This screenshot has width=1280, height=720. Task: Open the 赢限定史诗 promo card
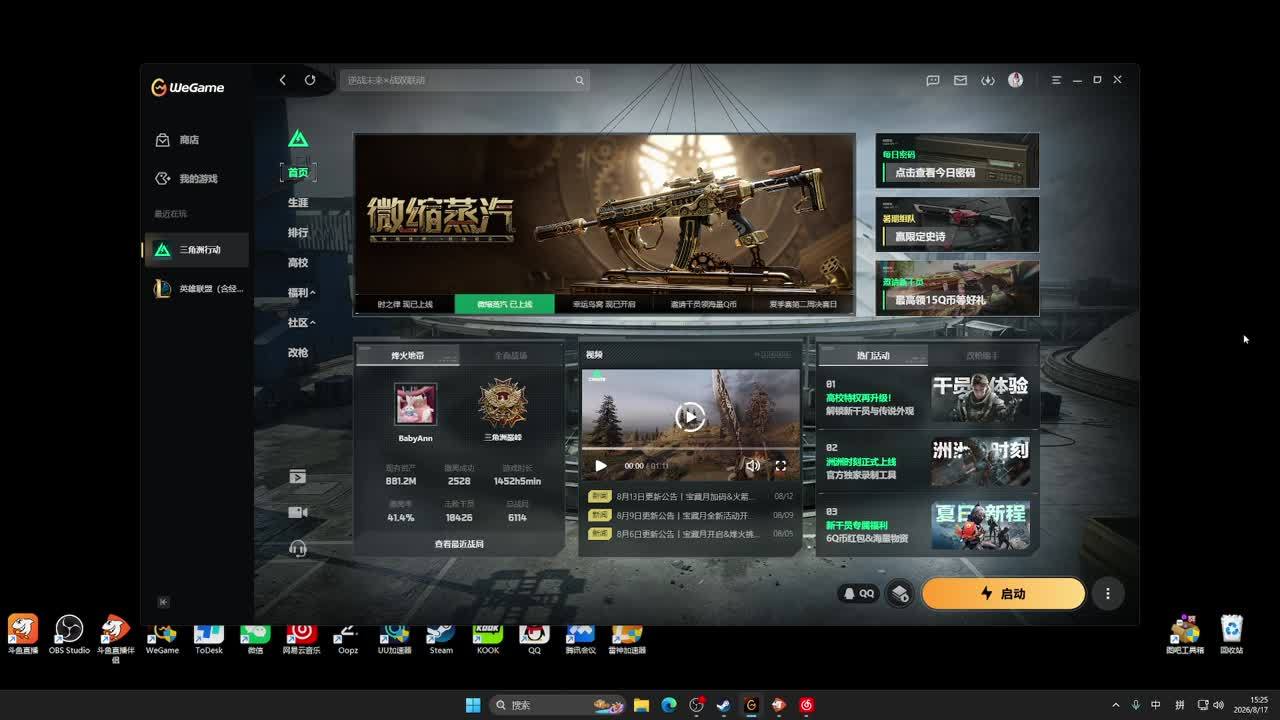[x=957, y=224]
